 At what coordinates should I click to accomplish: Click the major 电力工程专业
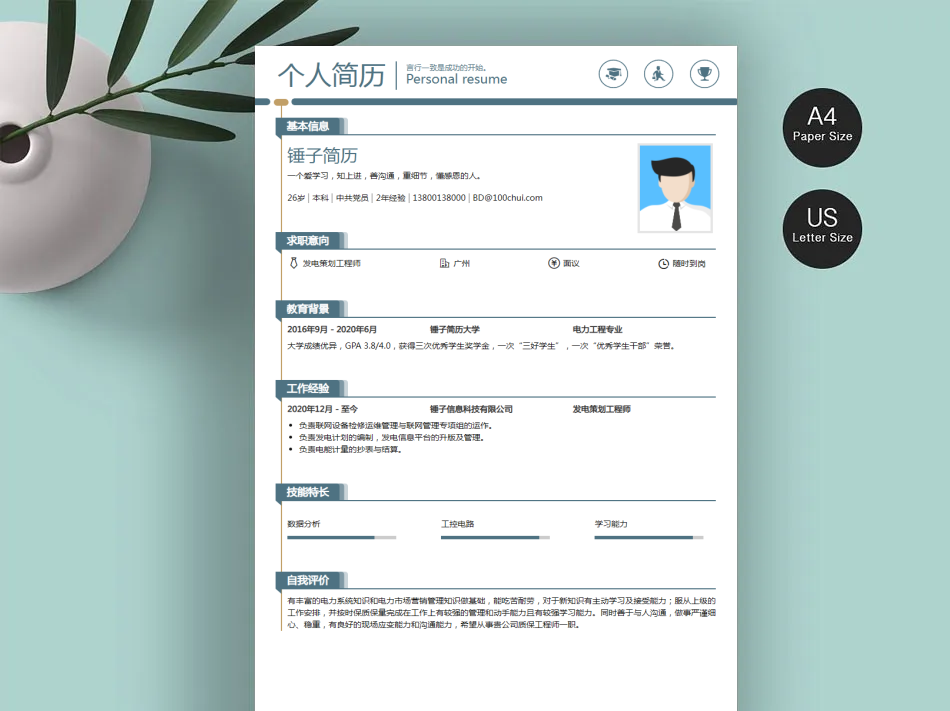coord(597,329)
